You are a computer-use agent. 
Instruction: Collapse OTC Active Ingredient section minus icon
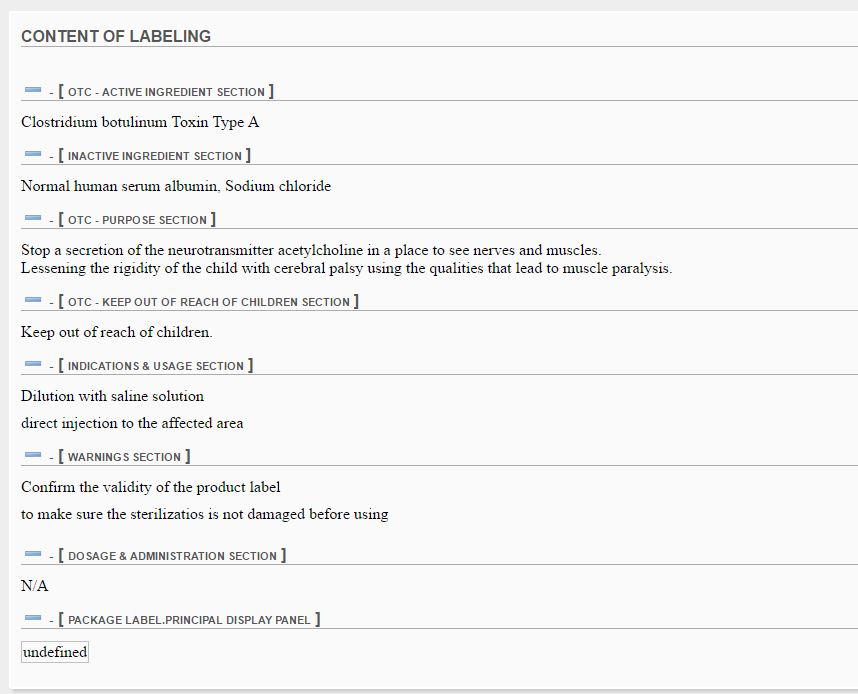pos(33,91)
